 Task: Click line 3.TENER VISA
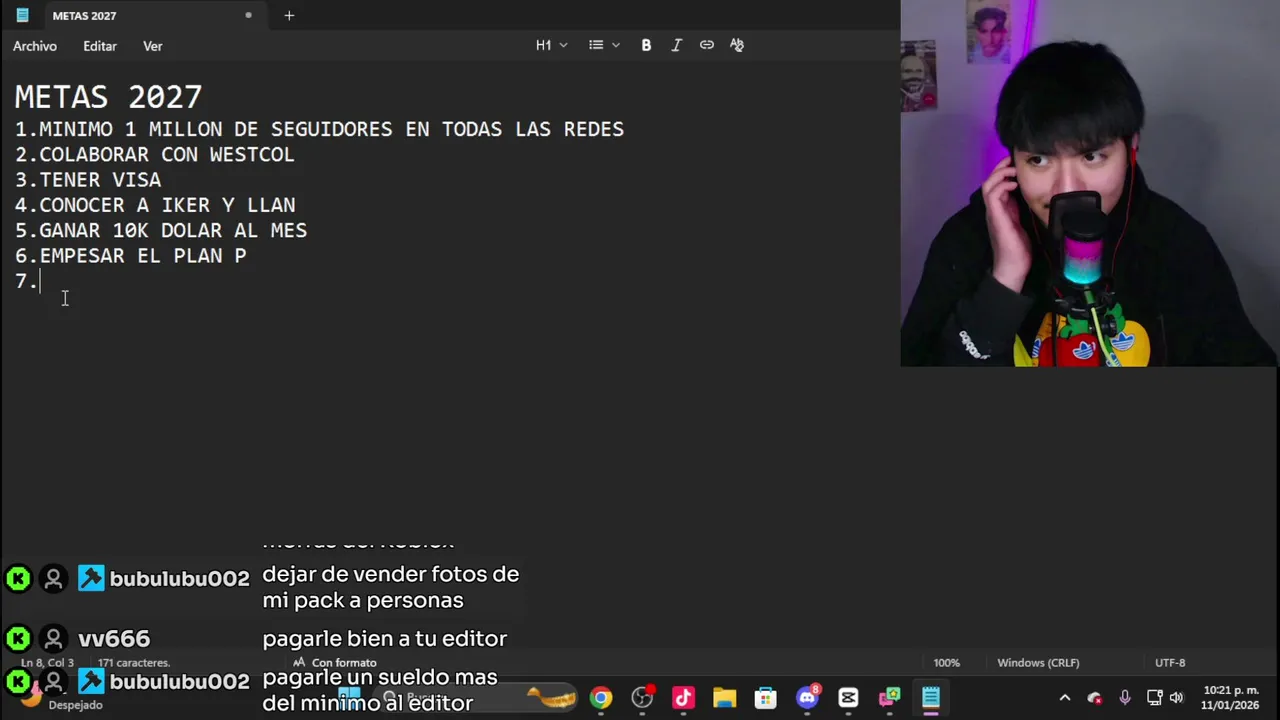pyautogui.click(x=88, y=180)
